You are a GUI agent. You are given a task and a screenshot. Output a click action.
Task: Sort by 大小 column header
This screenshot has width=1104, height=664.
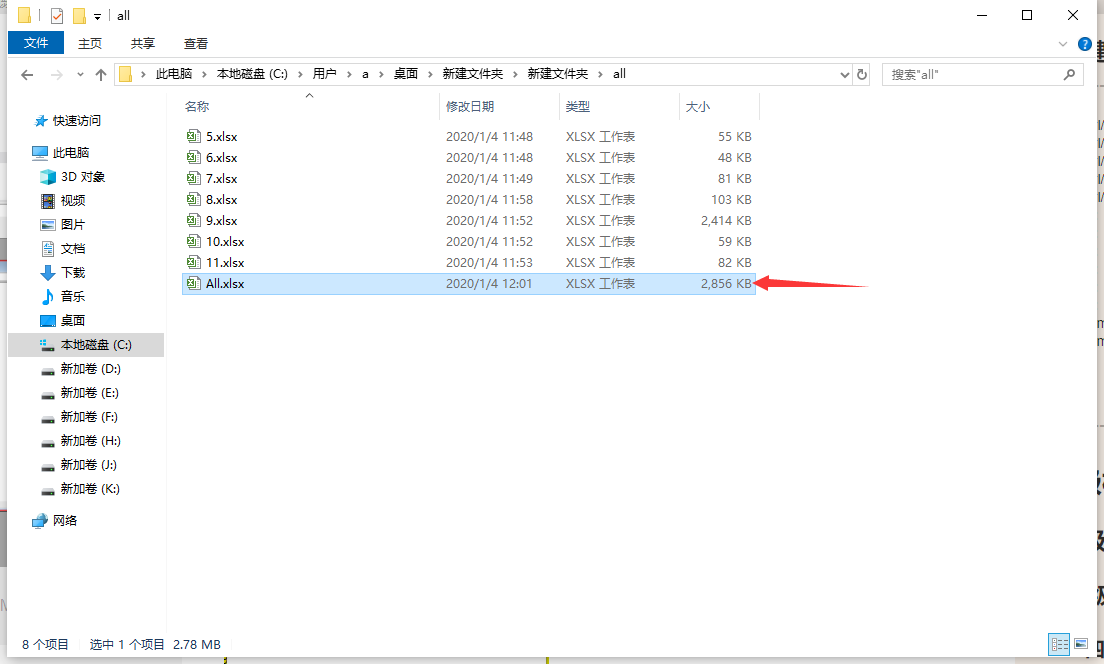coord(697,106)
